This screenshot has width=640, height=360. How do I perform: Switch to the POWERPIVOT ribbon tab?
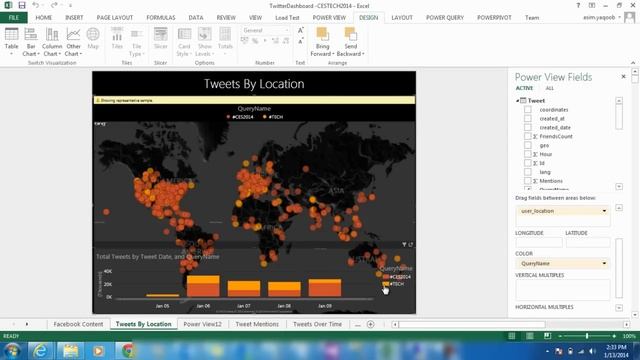click(x=494, y=18)
